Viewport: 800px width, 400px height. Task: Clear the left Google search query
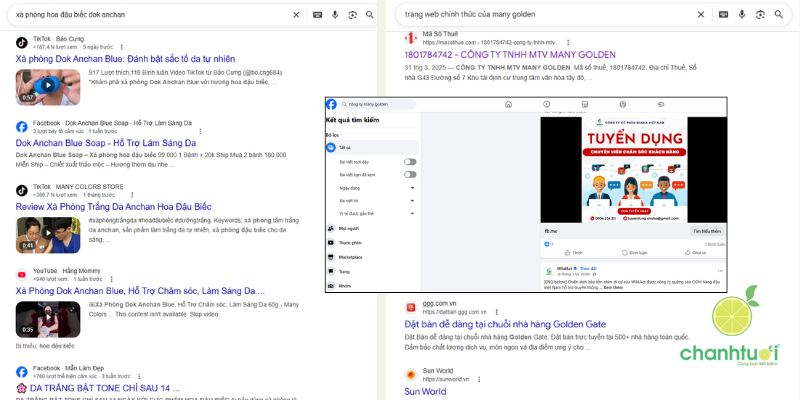[295, 15]
